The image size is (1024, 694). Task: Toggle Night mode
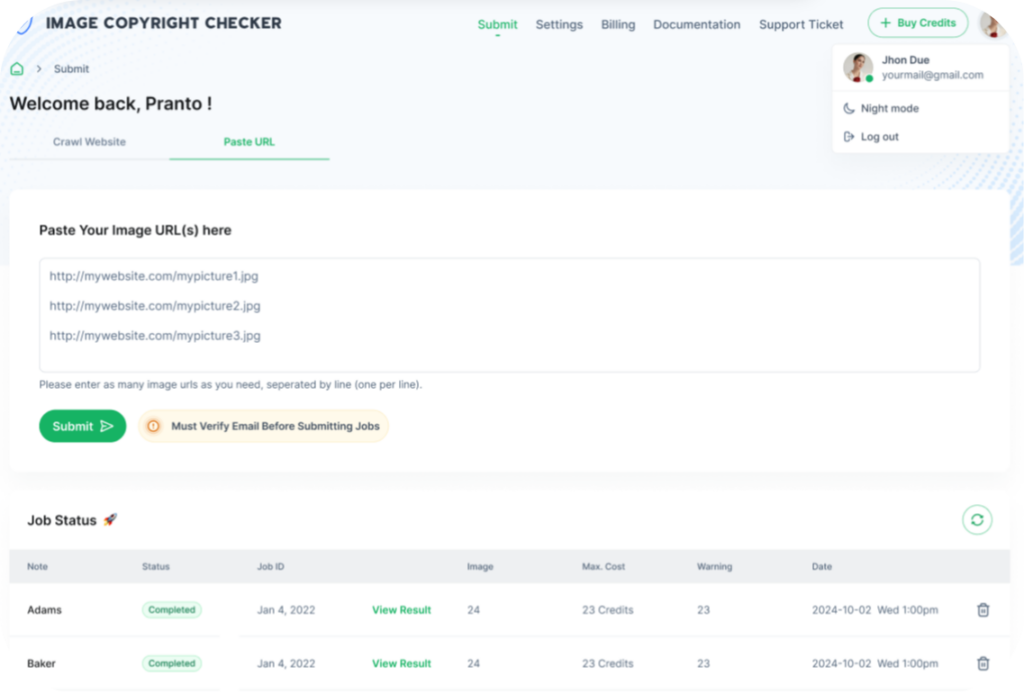889,108
